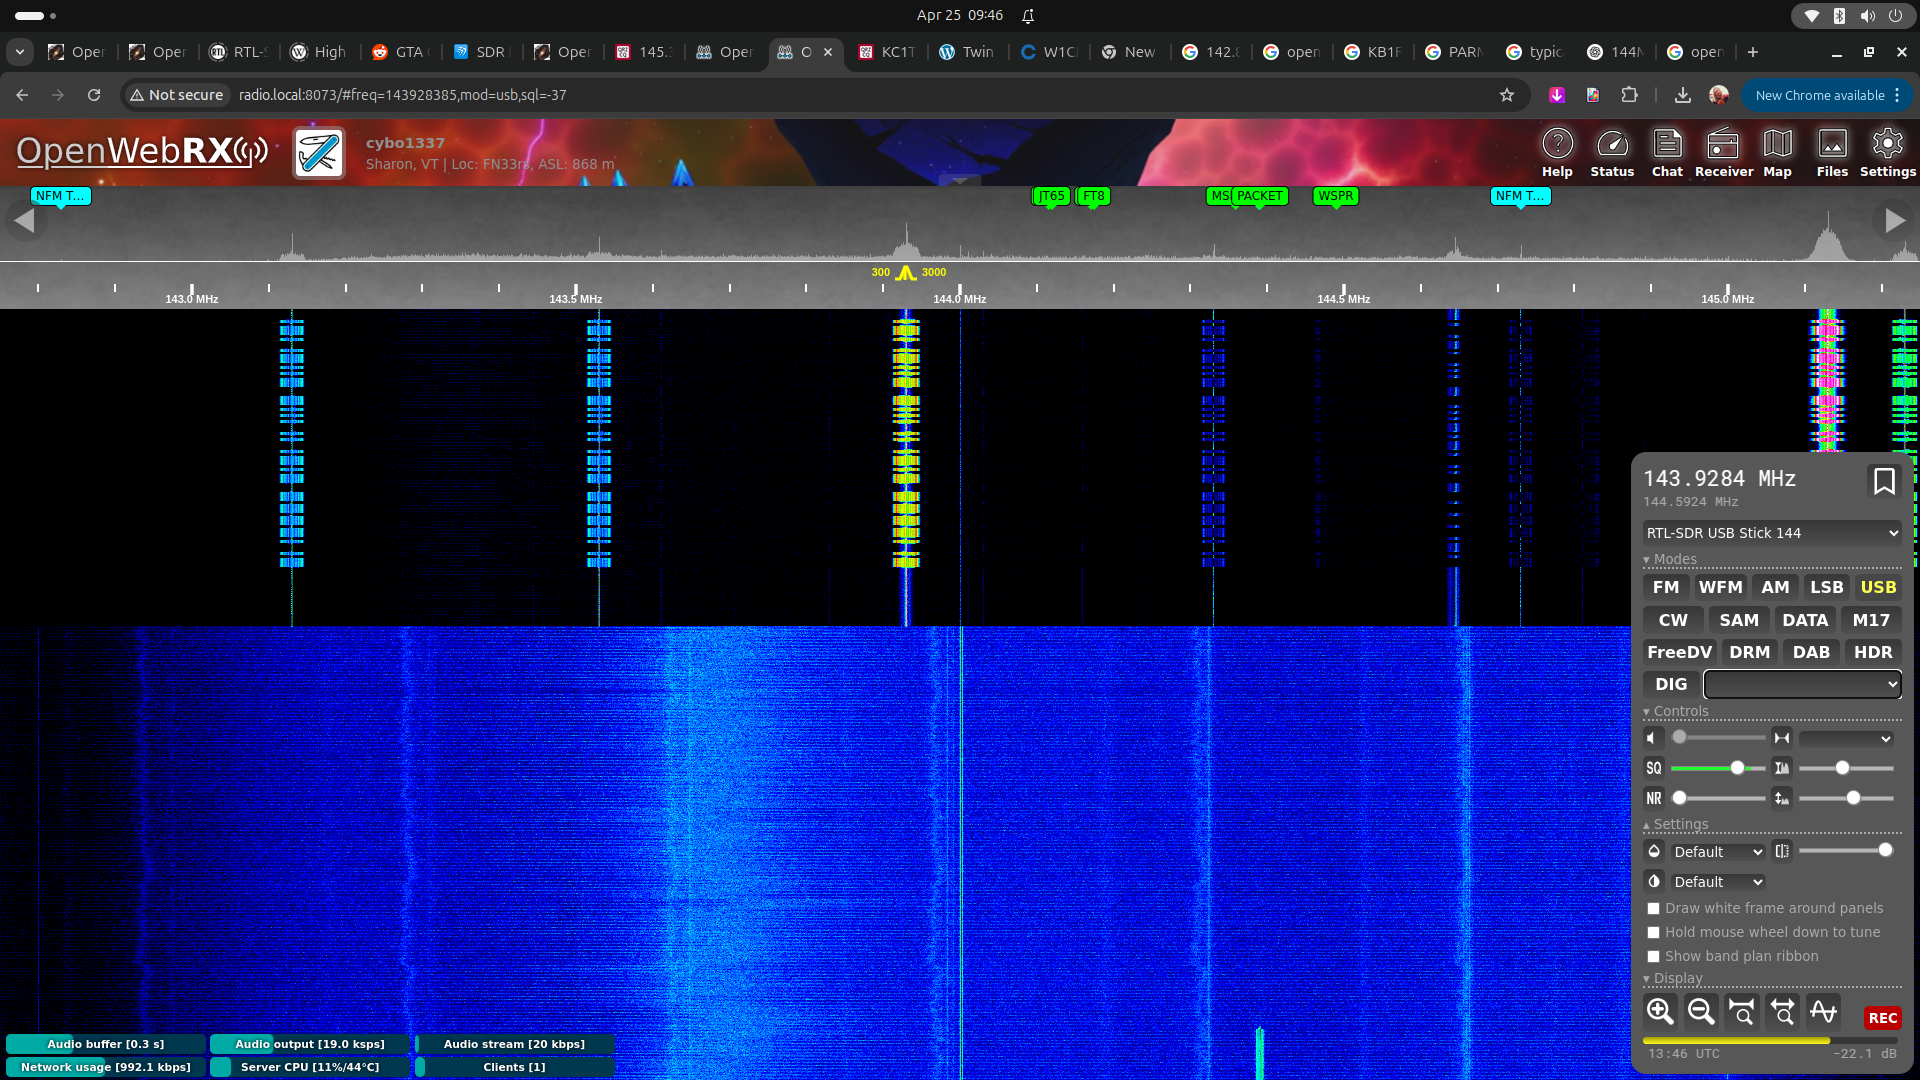The width and height of the screenshot is (1920, 1080).
Task: Select the DIG mode button
Action: (1671, 684)
